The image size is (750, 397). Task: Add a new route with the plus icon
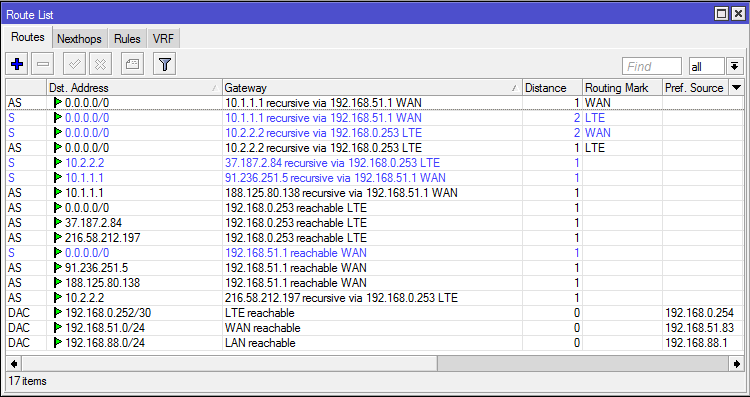pyautogui.click(x=17, y=64)
